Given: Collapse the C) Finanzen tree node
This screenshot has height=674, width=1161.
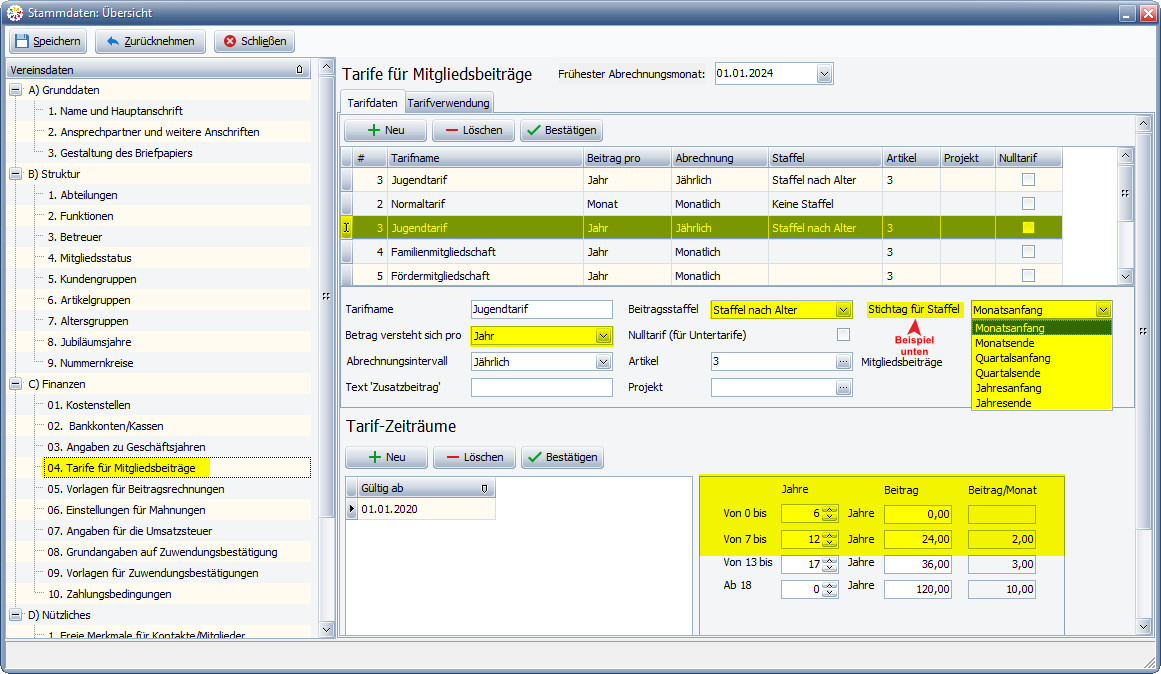Looking at the screenshot, I should pos(16,384).
